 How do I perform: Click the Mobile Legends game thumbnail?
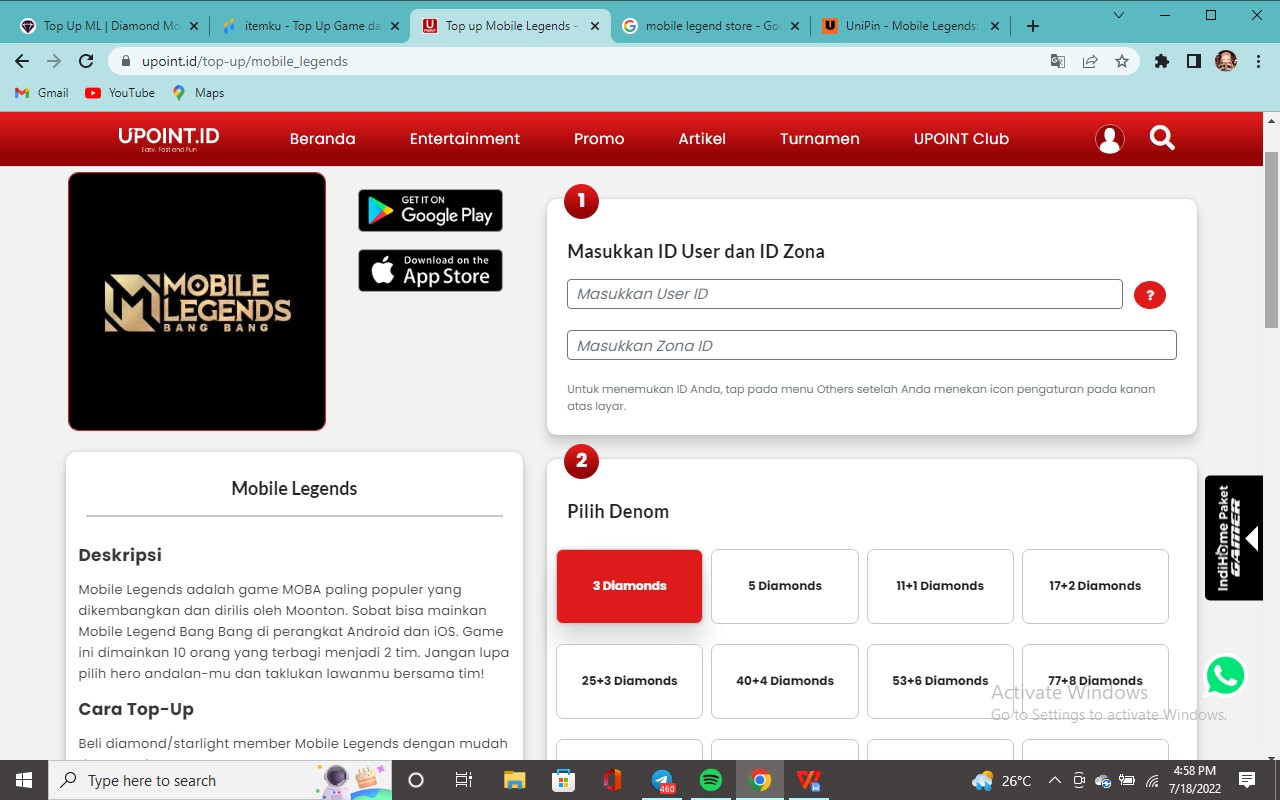coord(197,302)
